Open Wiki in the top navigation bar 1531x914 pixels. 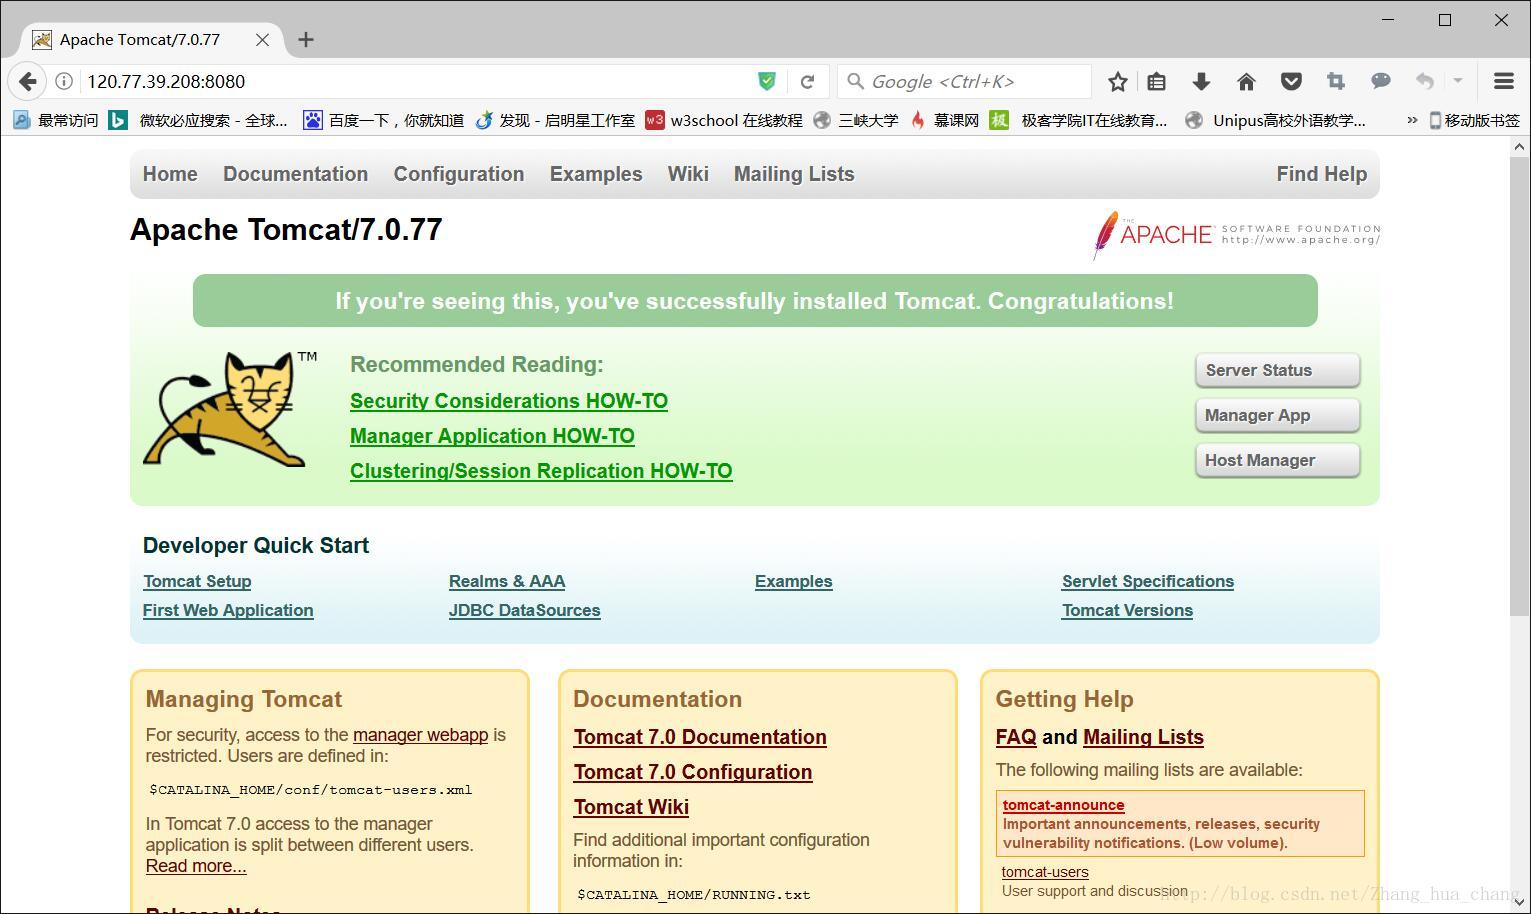[x=688, y=174]
